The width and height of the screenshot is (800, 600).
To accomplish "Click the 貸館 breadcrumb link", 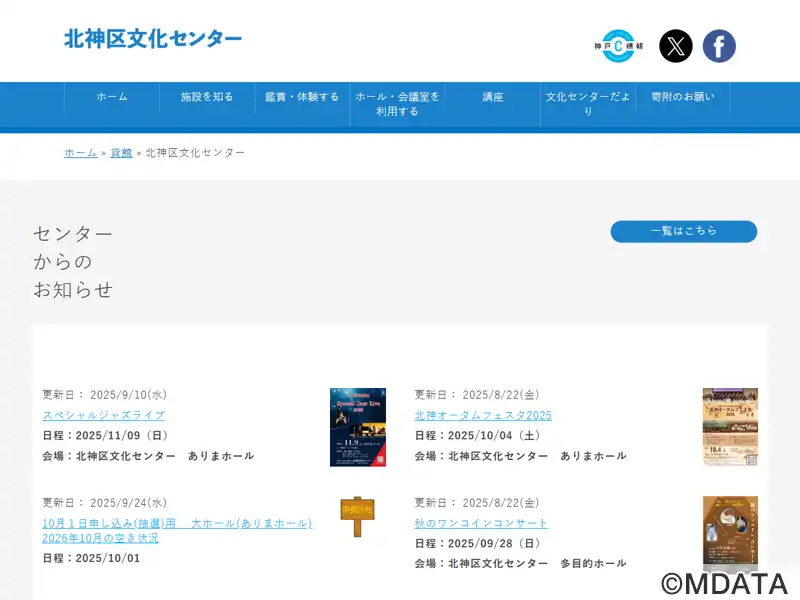I will pos(121,153).
